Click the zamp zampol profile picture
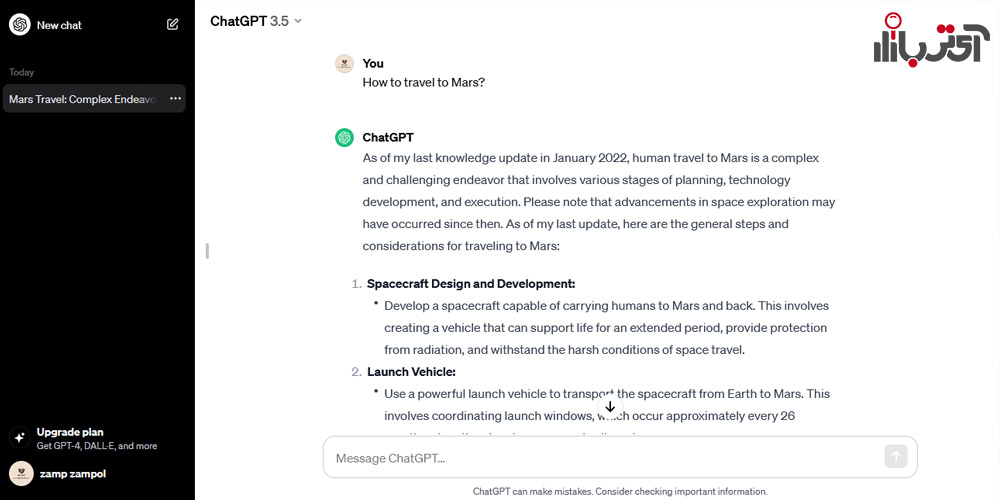The height and width of the screenshot is (500, 1000). pyautogui.click(x=21, y=474)
